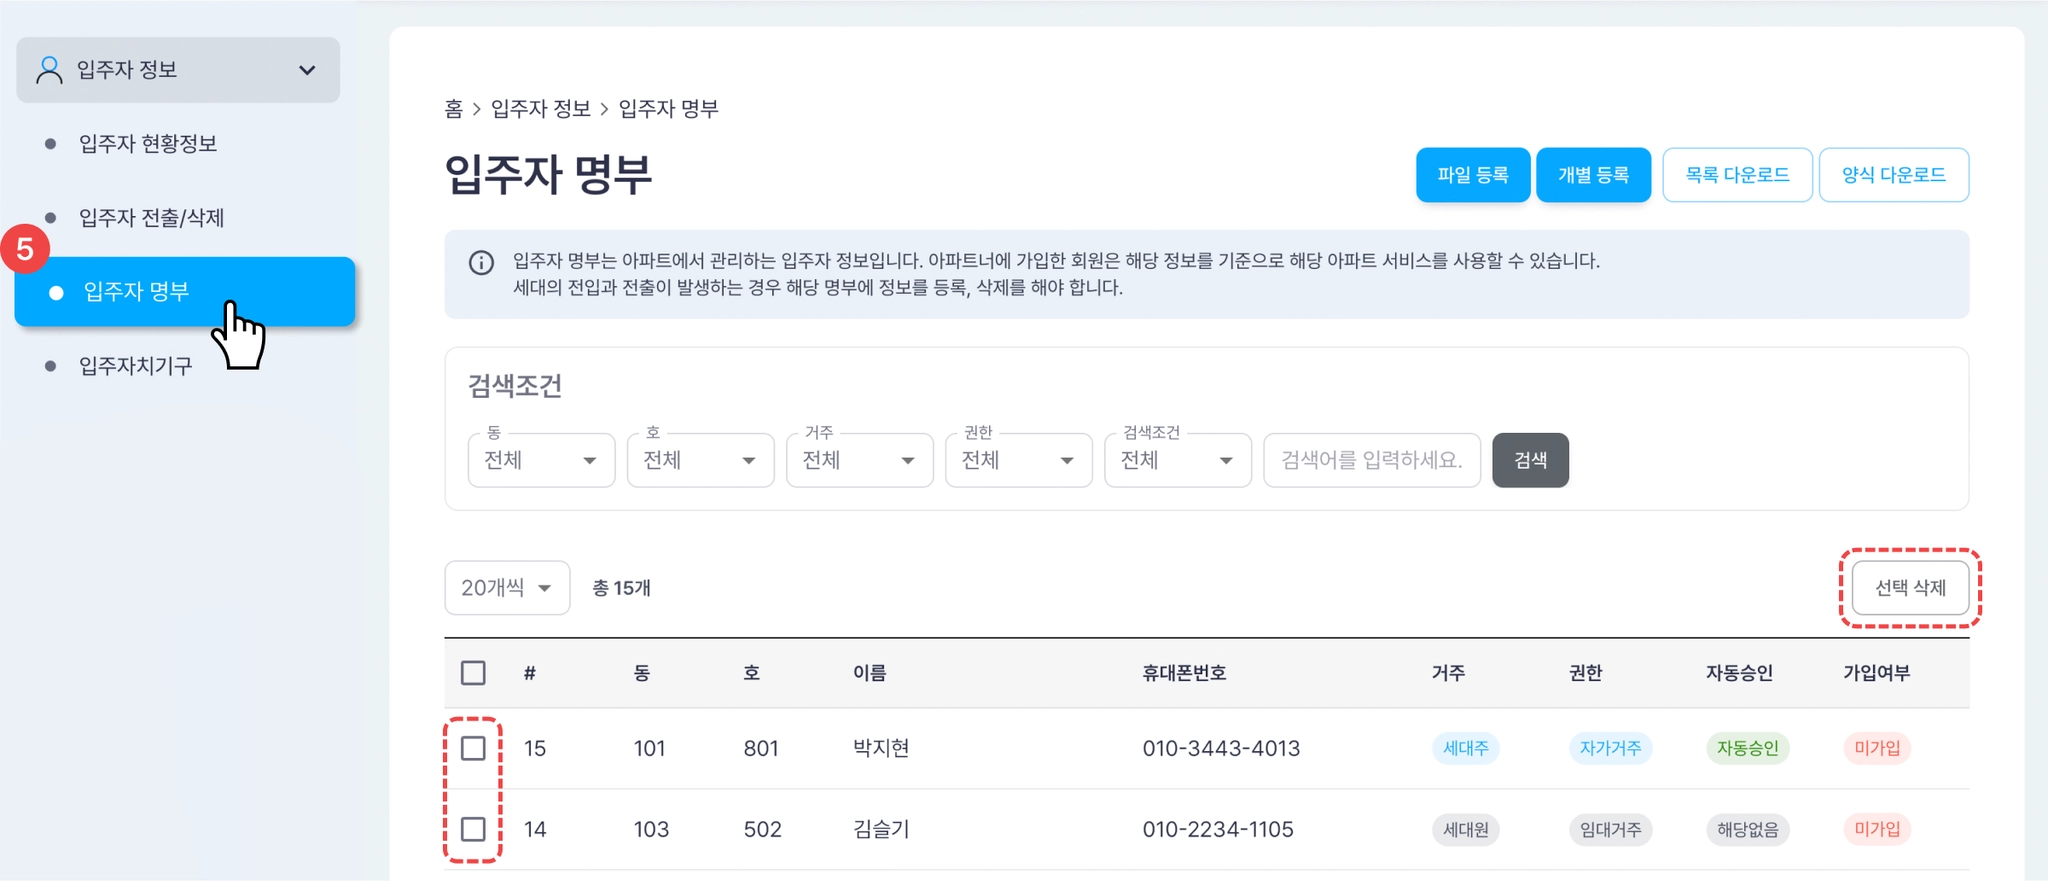
Task: Check the checkbox for row 15 박지현
Action: point(473,748)
